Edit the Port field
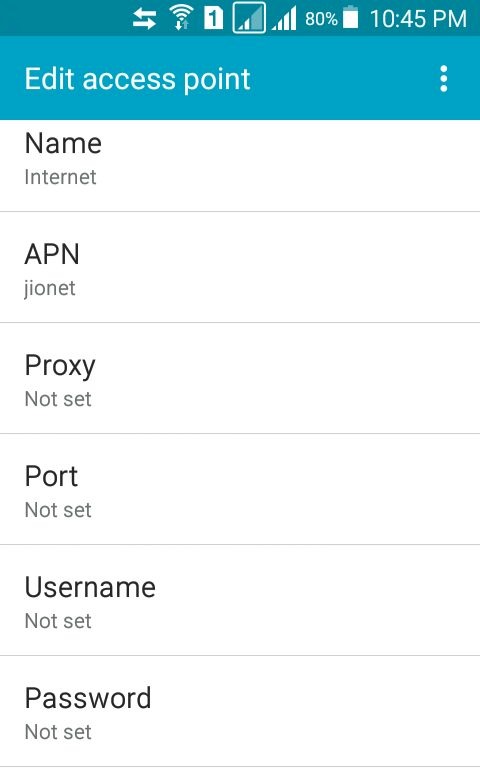 pos(240,490)
